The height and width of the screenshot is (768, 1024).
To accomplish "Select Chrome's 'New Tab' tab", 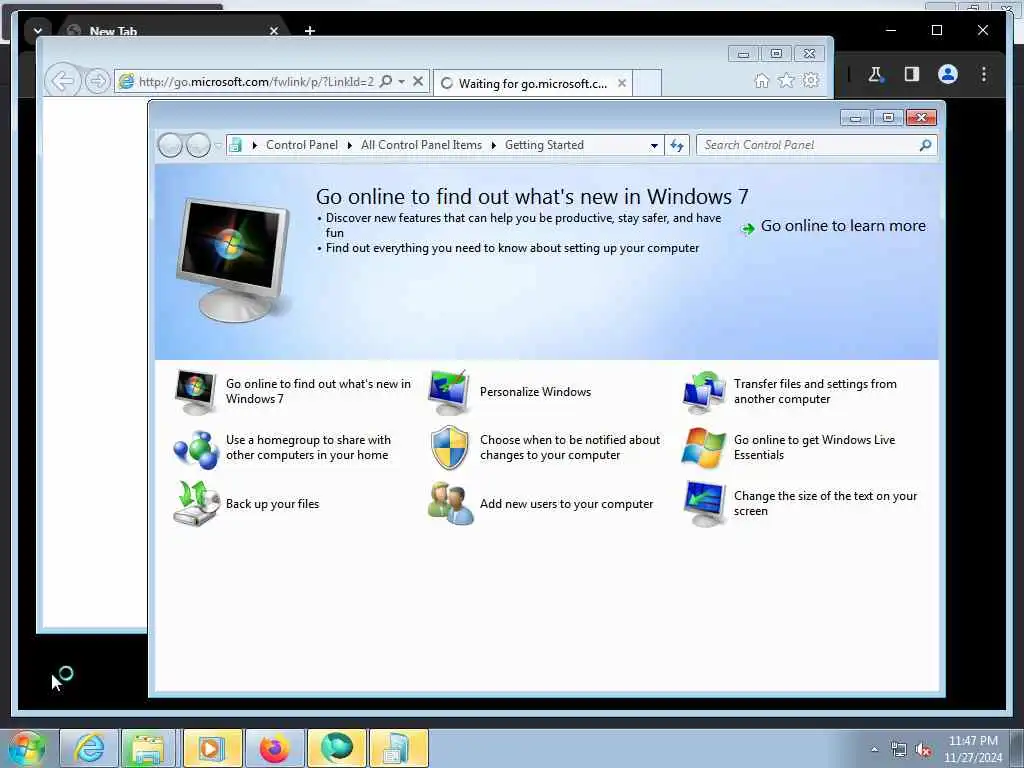I will click(x=173, y=31).
